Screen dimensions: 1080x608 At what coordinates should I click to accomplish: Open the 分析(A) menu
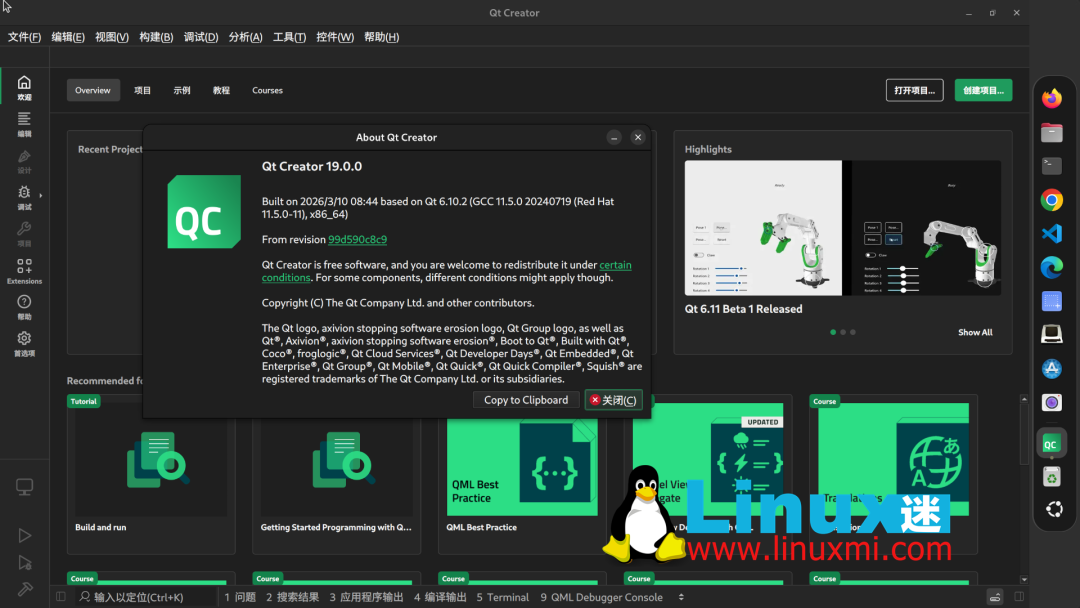[245, 37]
